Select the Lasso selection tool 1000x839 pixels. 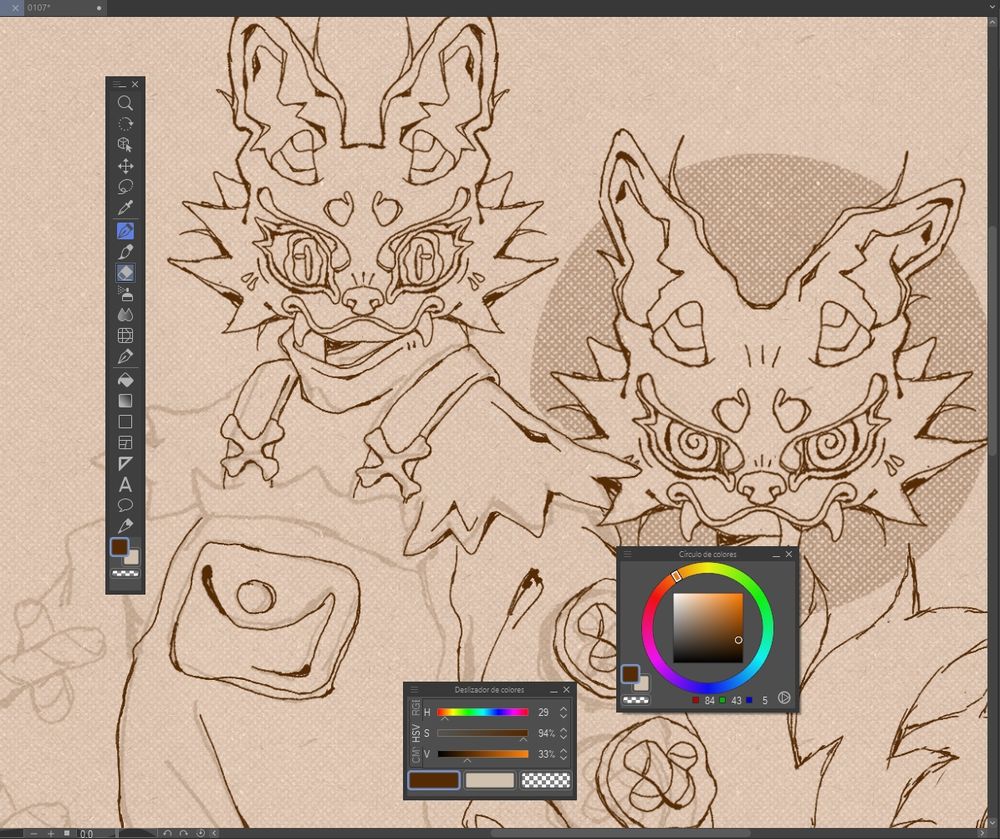point(125,187)
